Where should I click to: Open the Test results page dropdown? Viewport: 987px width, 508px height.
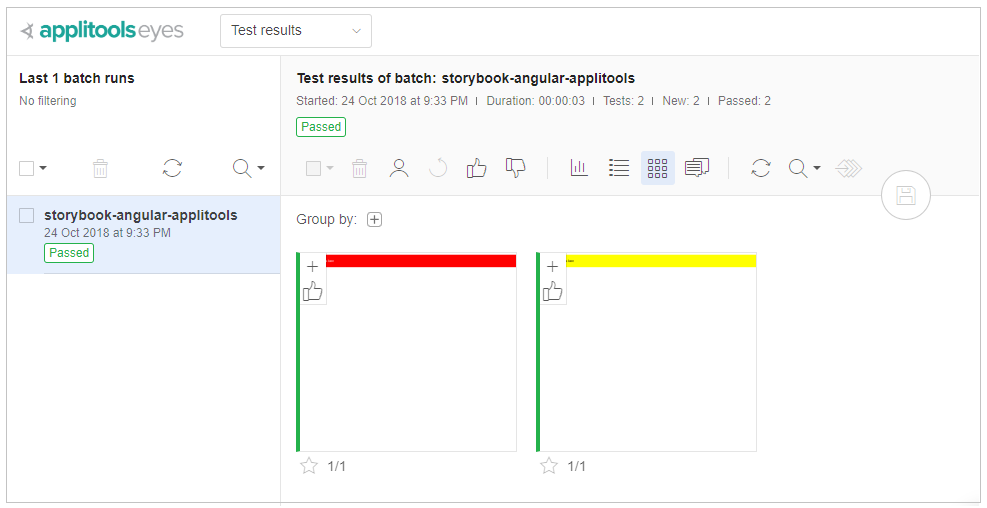click(295, 30)
